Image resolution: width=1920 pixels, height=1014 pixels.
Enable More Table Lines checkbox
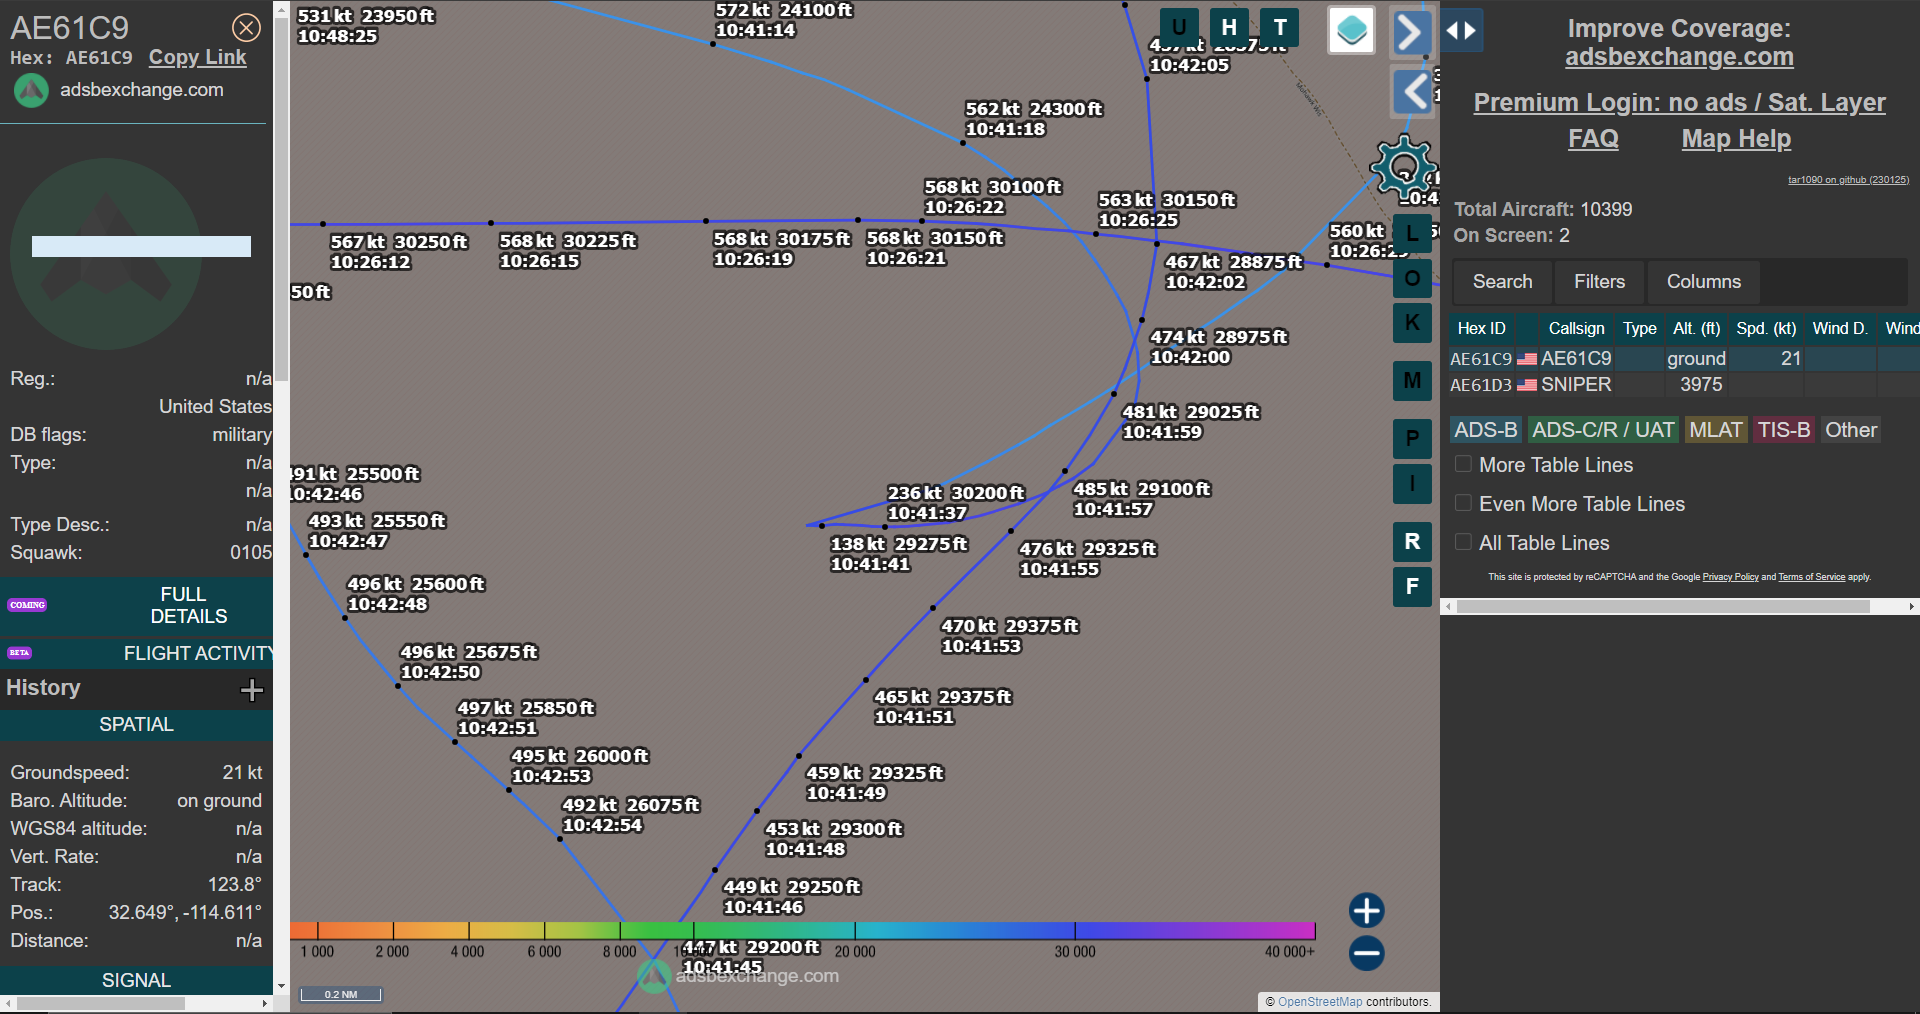(x=1463, y=464)
